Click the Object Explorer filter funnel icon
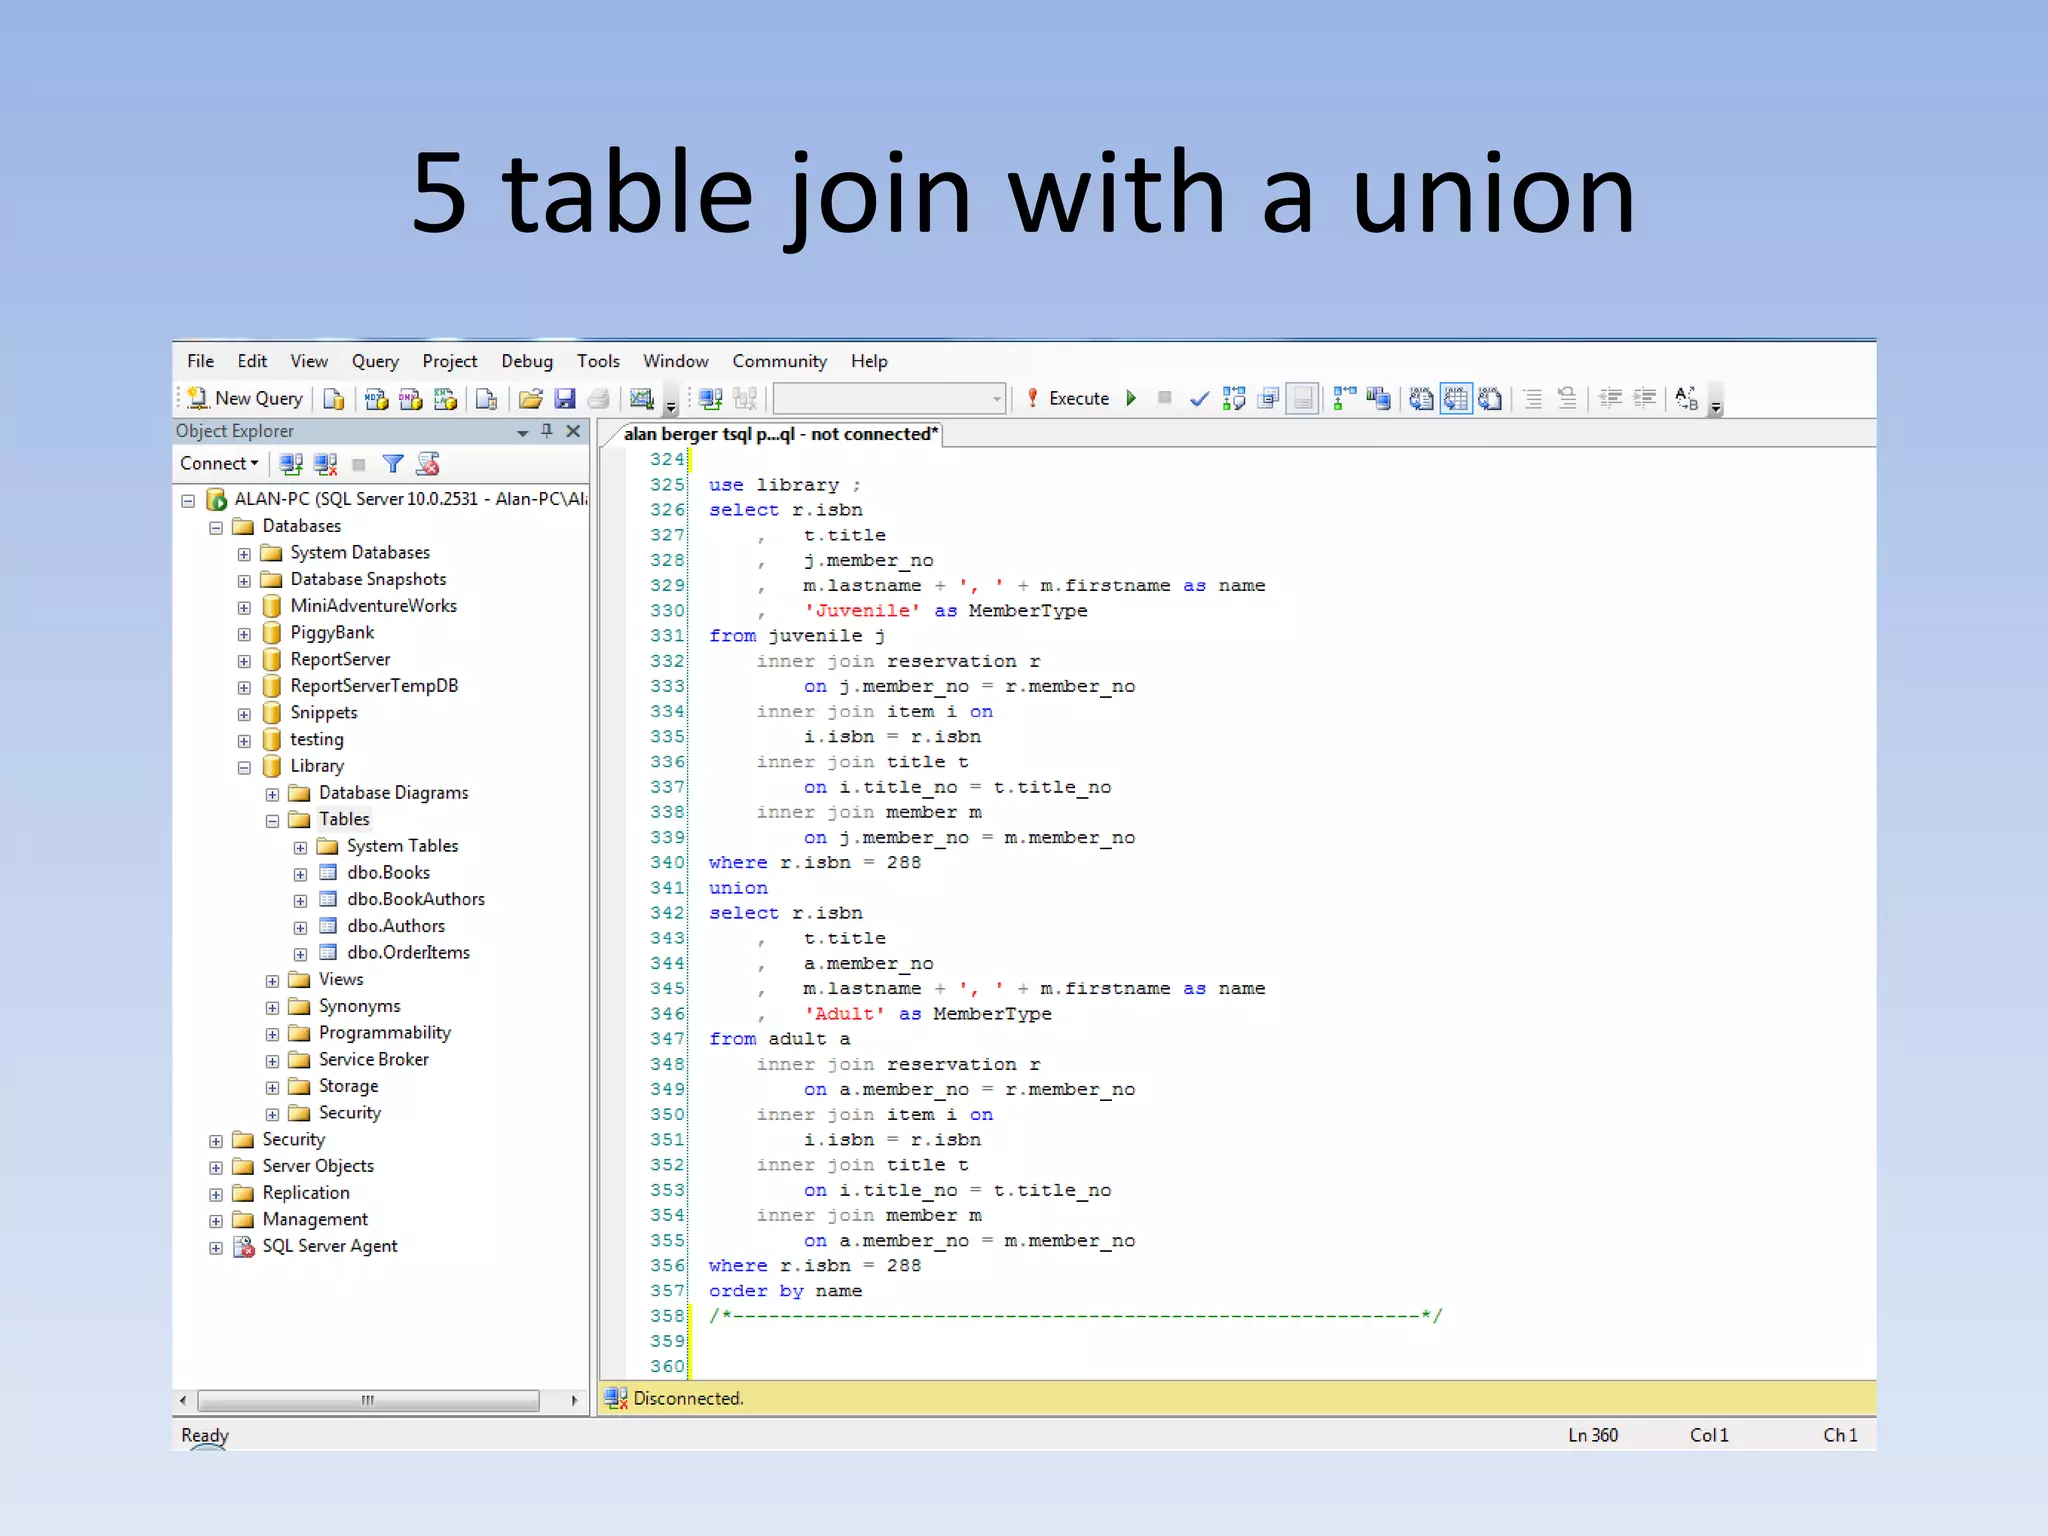2048x1536 pixels. [393, 464]
